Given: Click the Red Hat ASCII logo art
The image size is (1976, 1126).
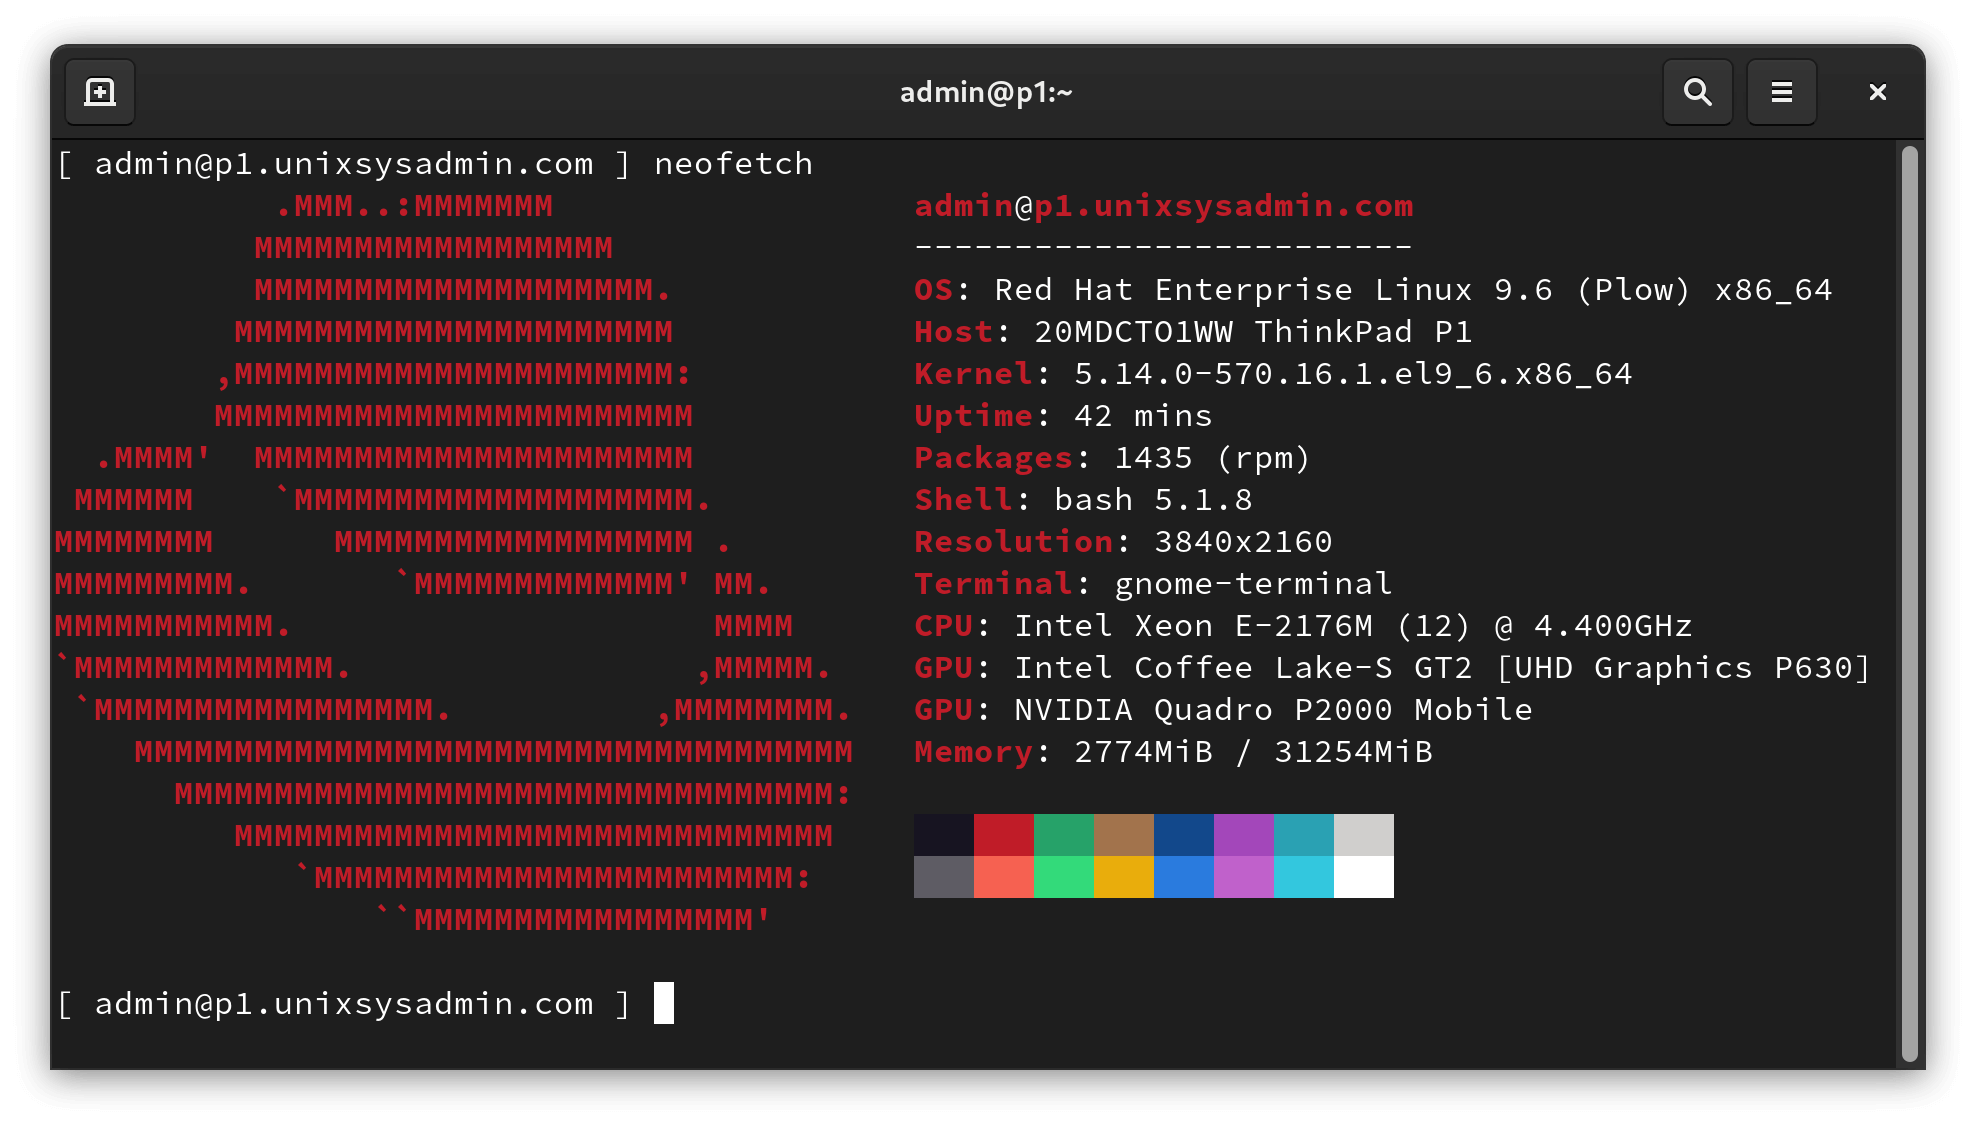Looking at the screenshot, I should point(454,562).
